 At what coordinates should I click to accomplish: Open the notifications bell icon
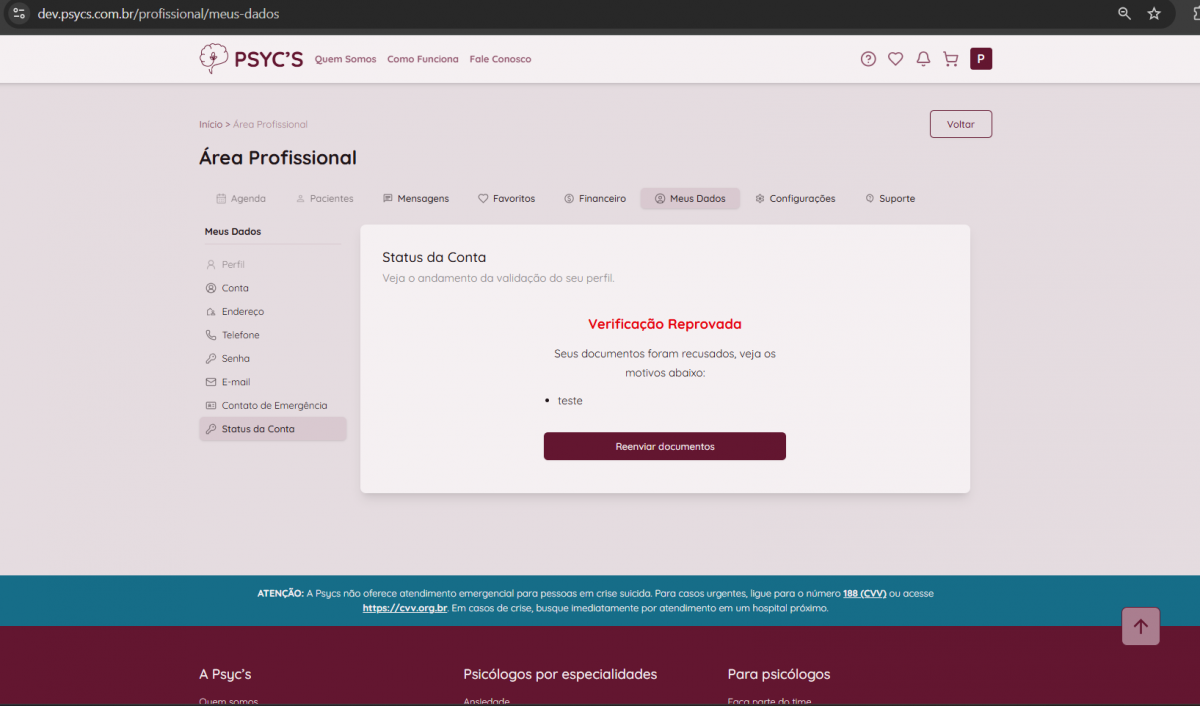(923, 59)
